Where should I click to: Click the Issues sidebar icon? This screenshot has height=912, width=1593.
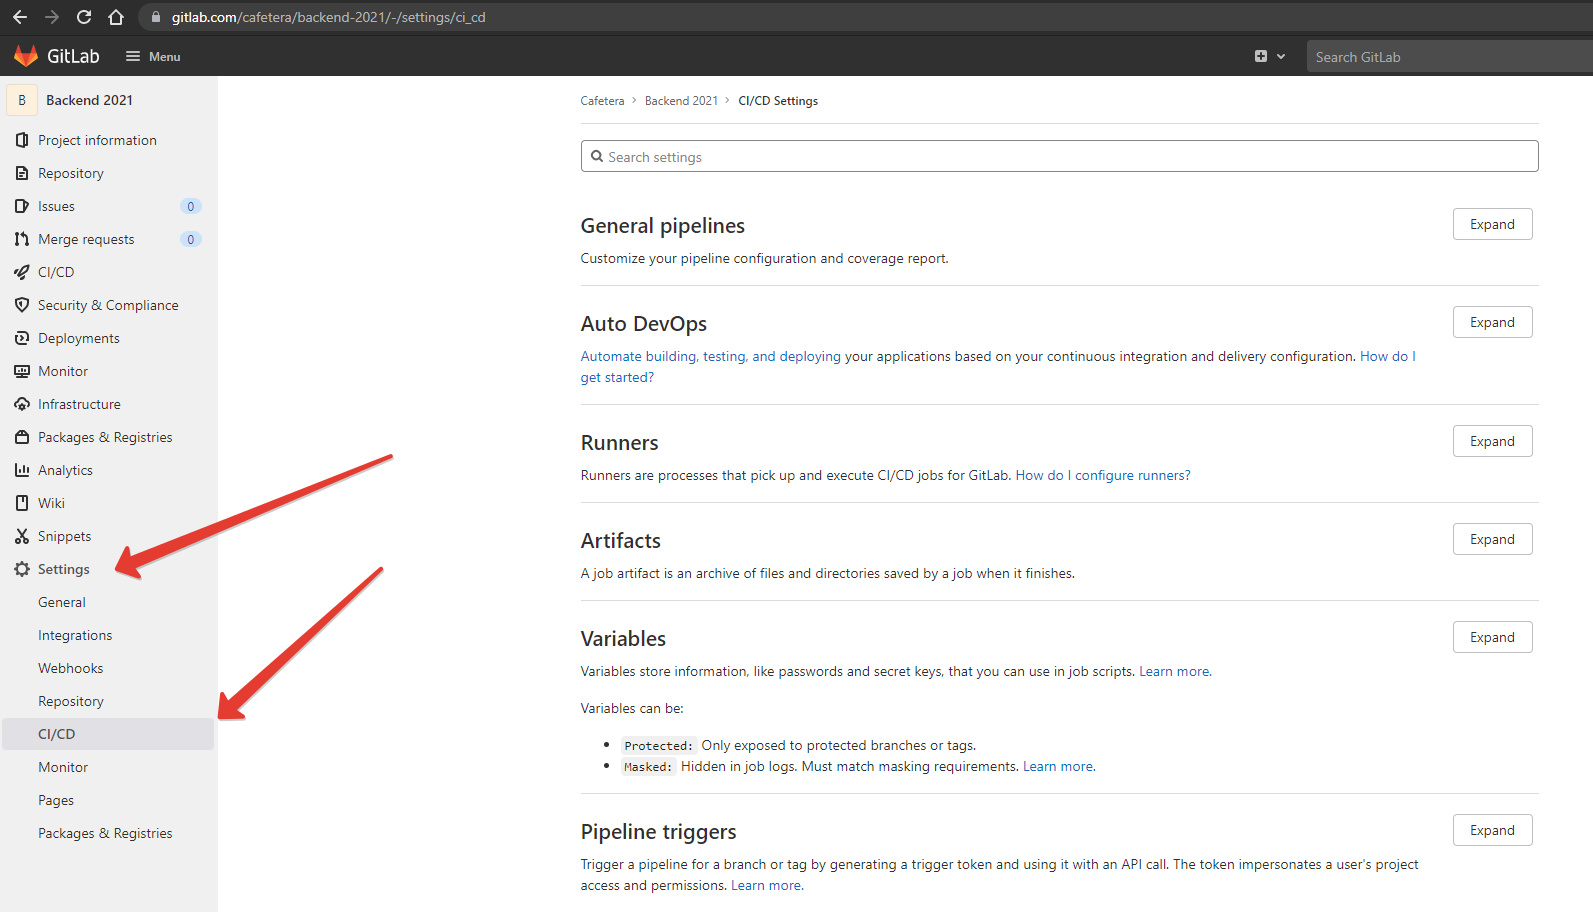(22, 206)
